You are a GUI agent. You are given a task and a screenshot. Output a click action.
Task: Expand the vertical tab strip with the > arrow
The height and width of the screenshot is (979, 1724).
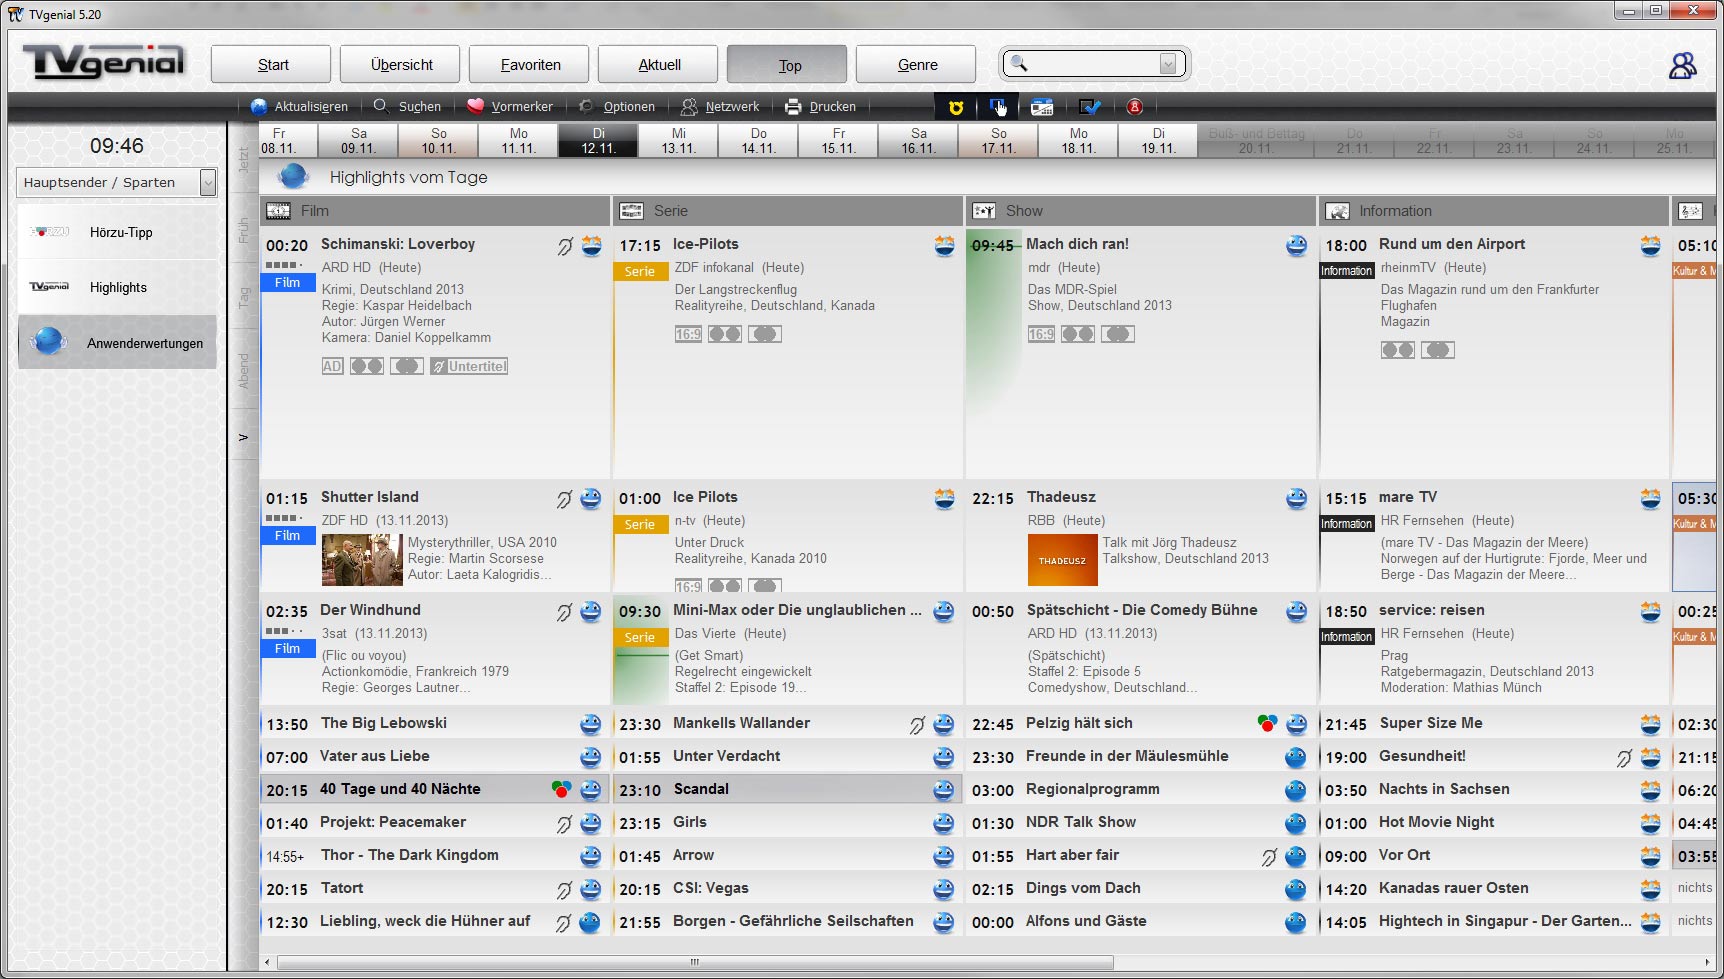click(x=243, y=437)
